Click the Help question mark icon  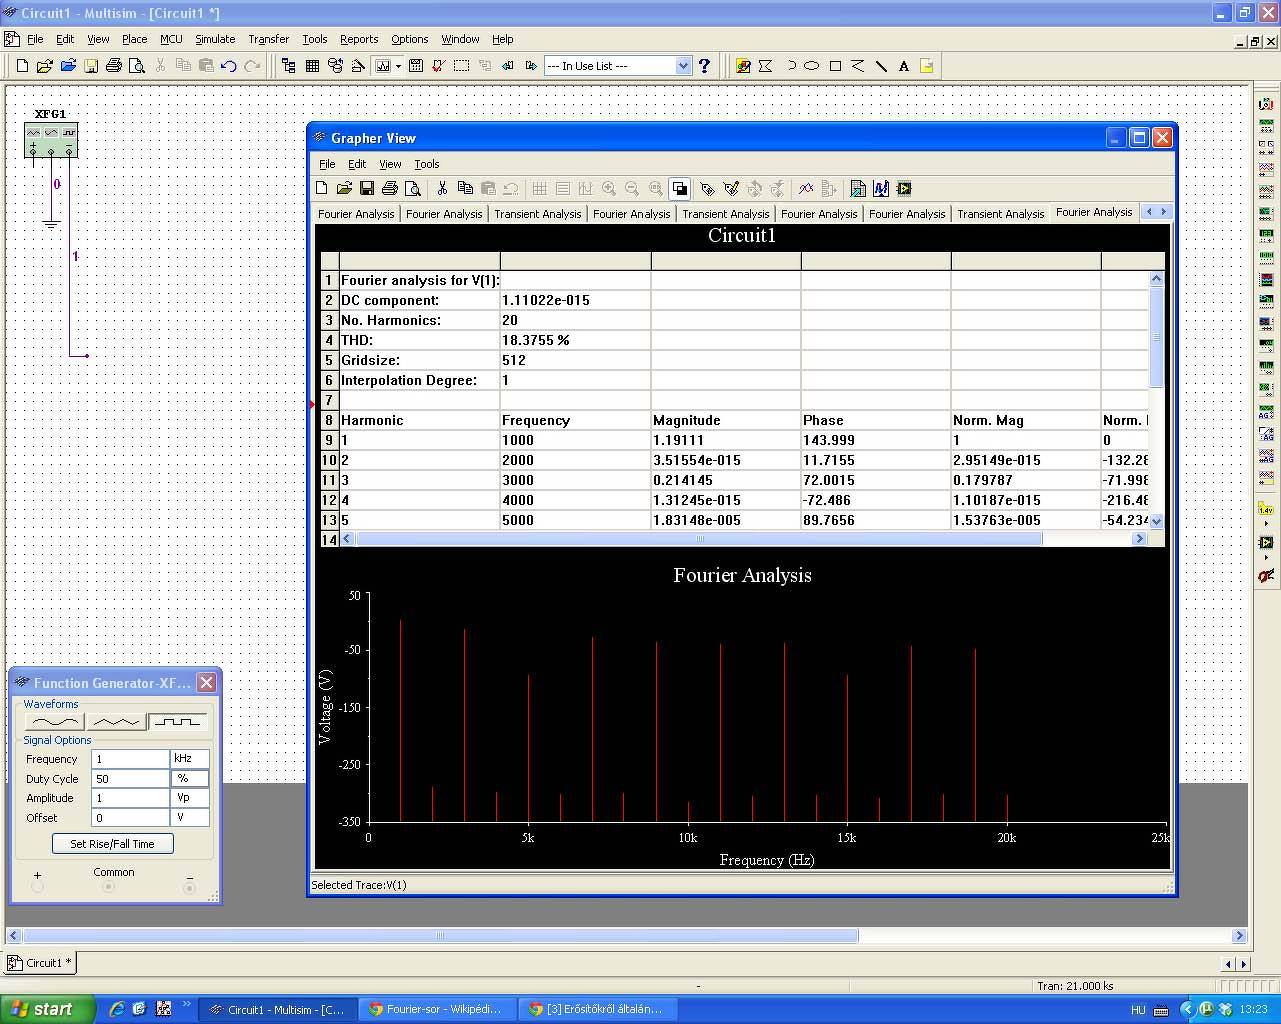point(704,66)
